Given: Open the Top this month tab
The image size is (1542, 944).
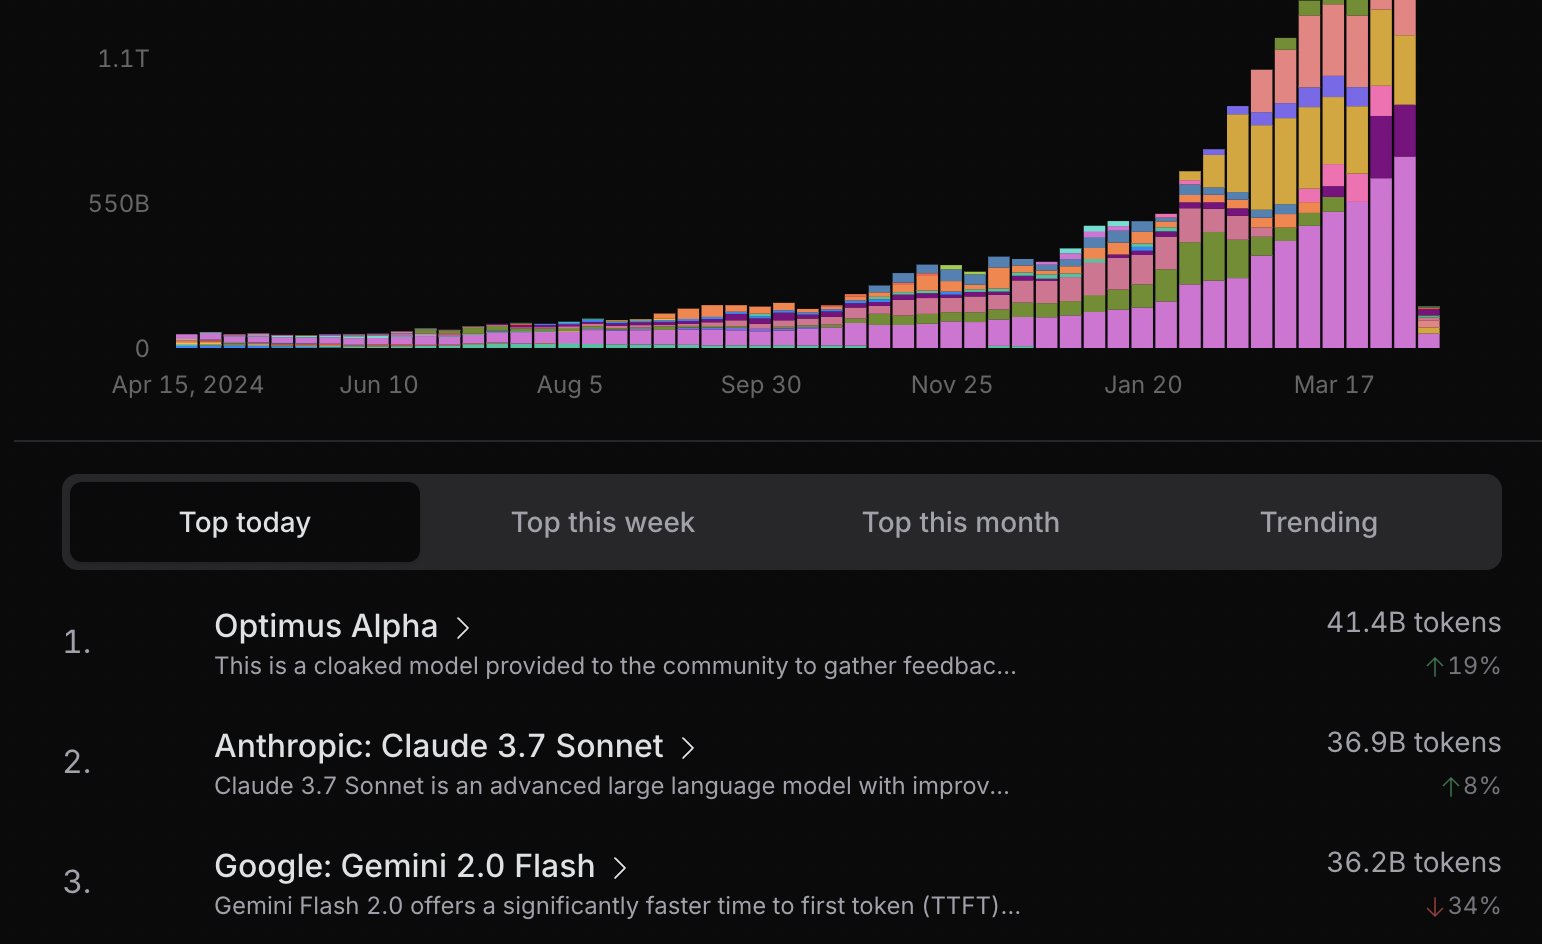Looking at the screenshot, I should (960, 522).
